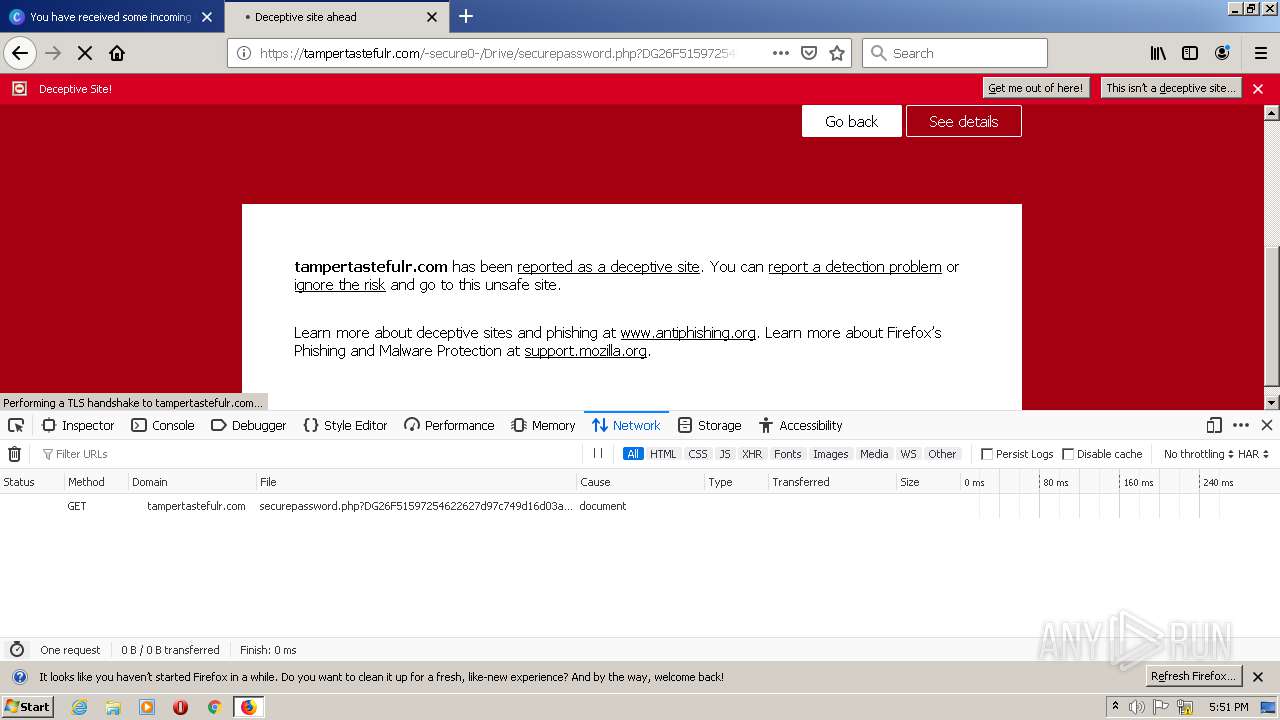This screenshot has width=1280, height=720.
Task: Switch to the Style Editor tab
Action: pyautogui.click(x=345, y=425)
